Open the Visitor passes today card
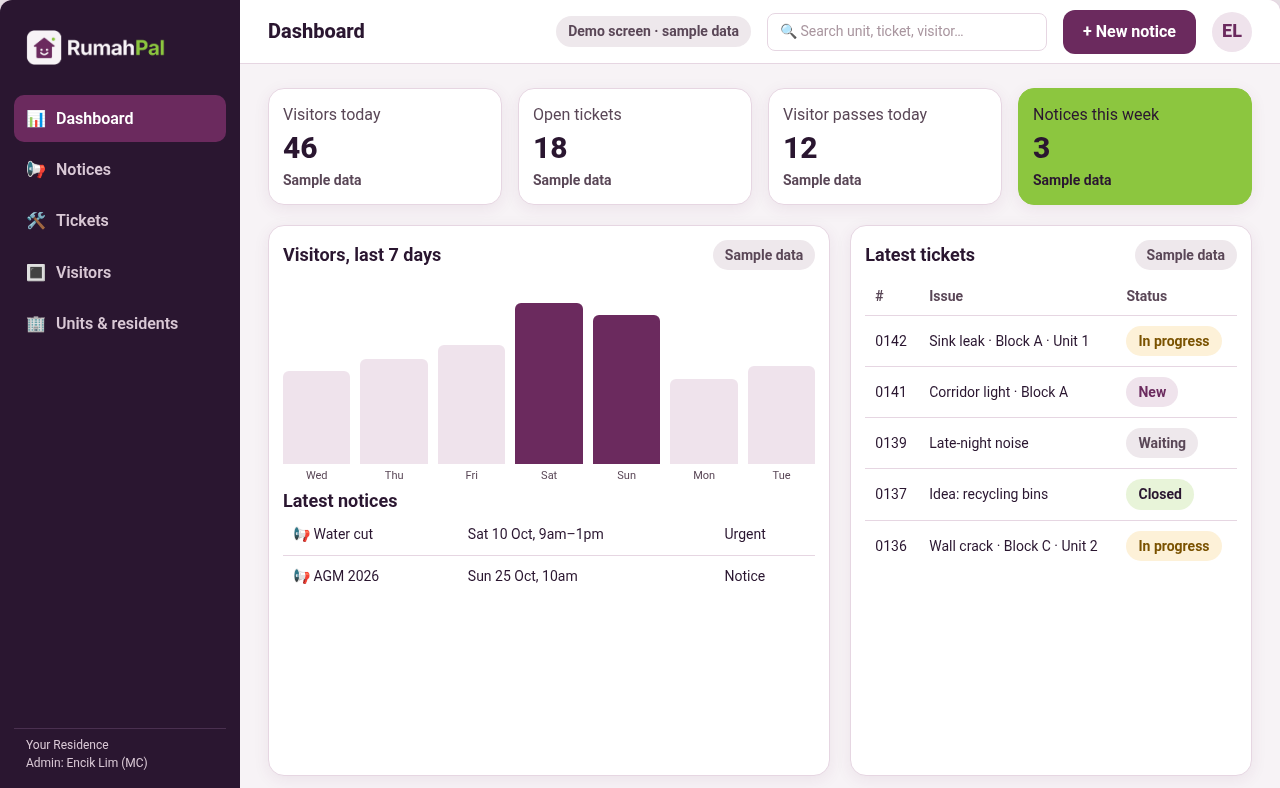 click(x=885, y=146)
